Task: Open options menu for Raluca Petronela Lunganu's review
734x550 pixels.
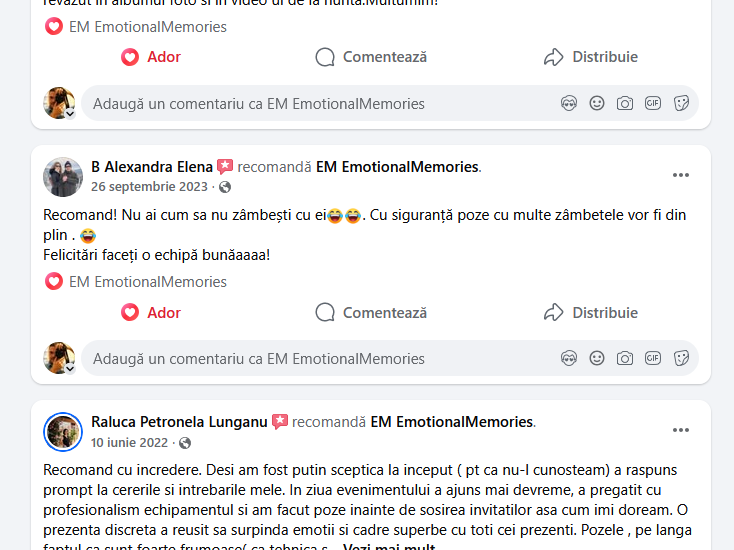Action: pyautogui.click(x=681, y=430)
